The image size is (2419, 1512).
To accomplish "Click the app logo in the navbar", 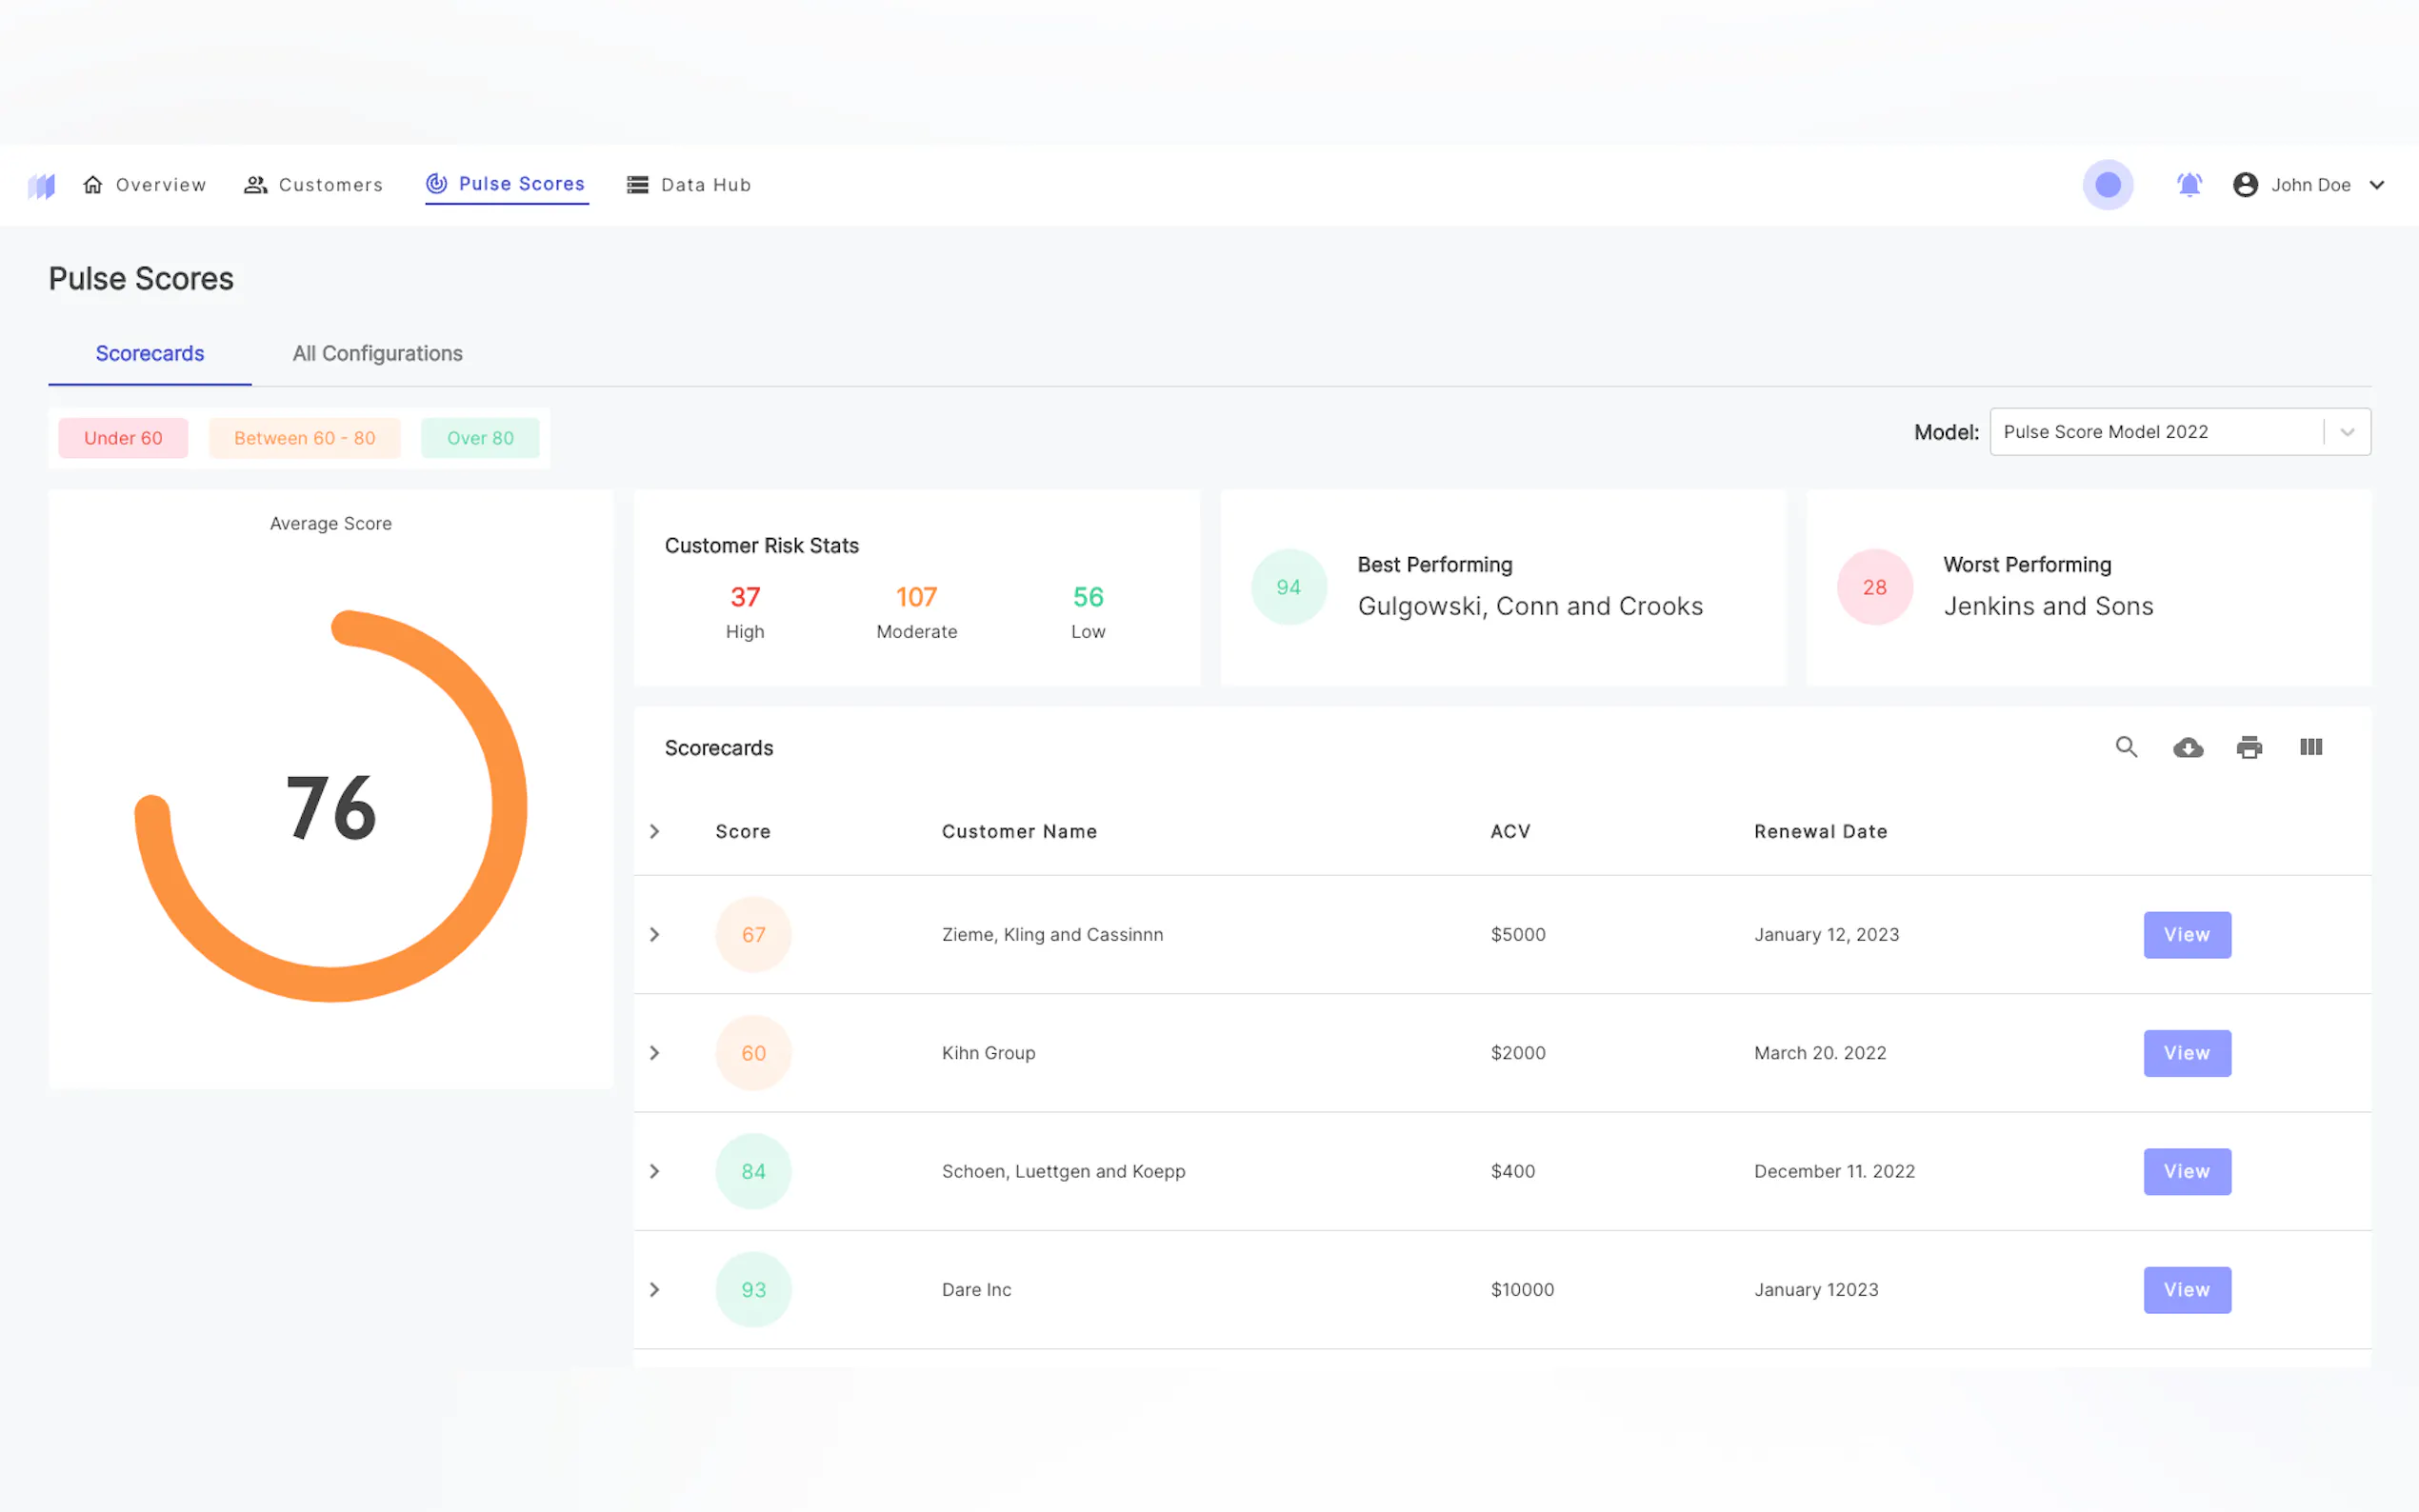I will pyautogui.click(x=41, y=186).
